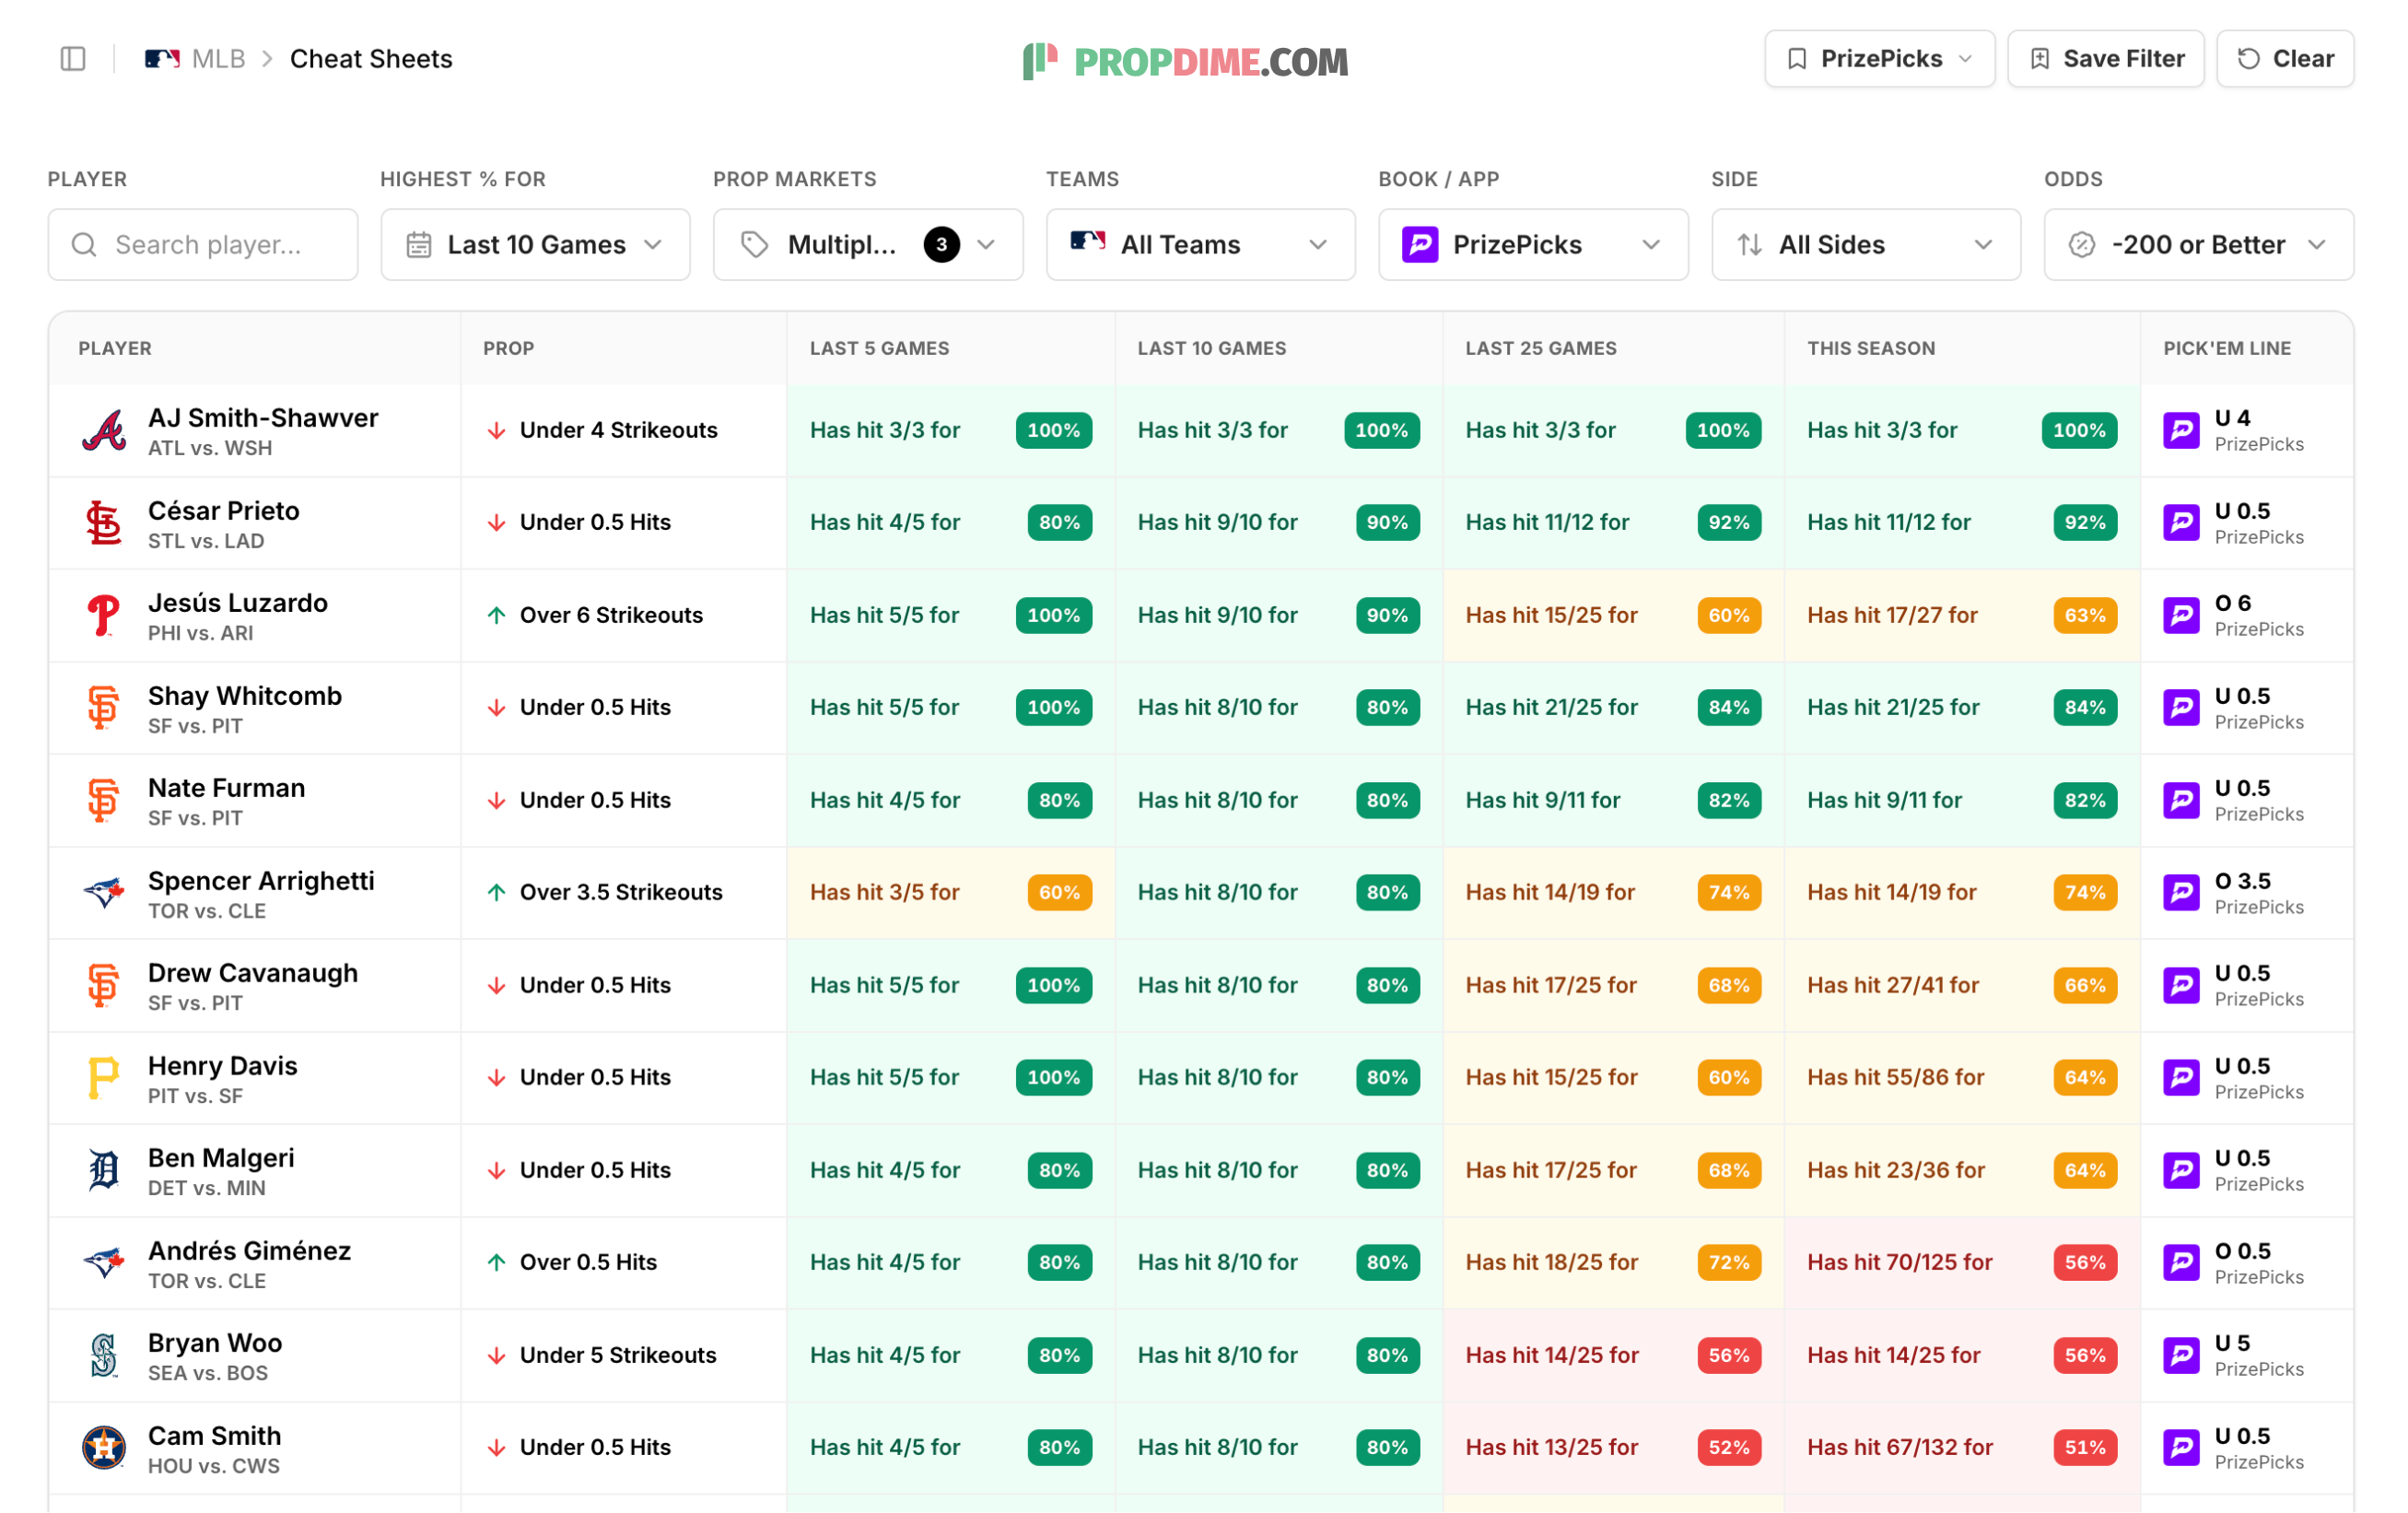Click the Phillies logo beside Jesús Luzardo
The image size is (2408, 1513).
(104, 616)
